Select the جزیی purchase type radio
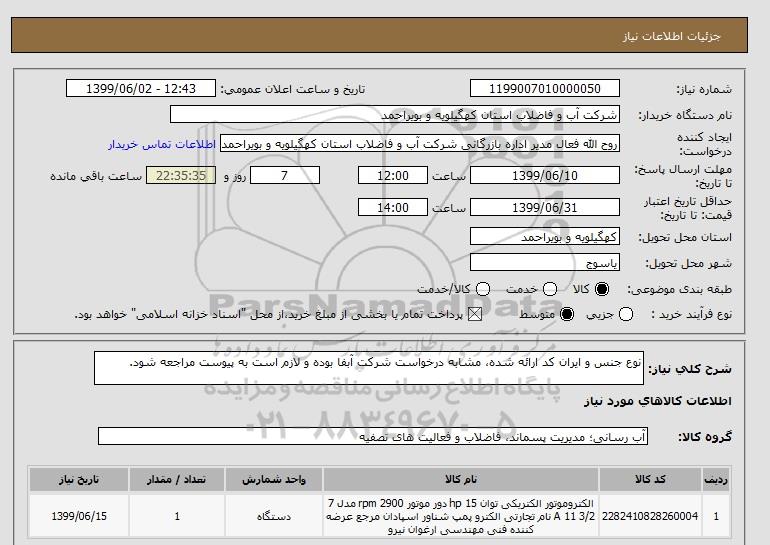 (x=626, y=314)
